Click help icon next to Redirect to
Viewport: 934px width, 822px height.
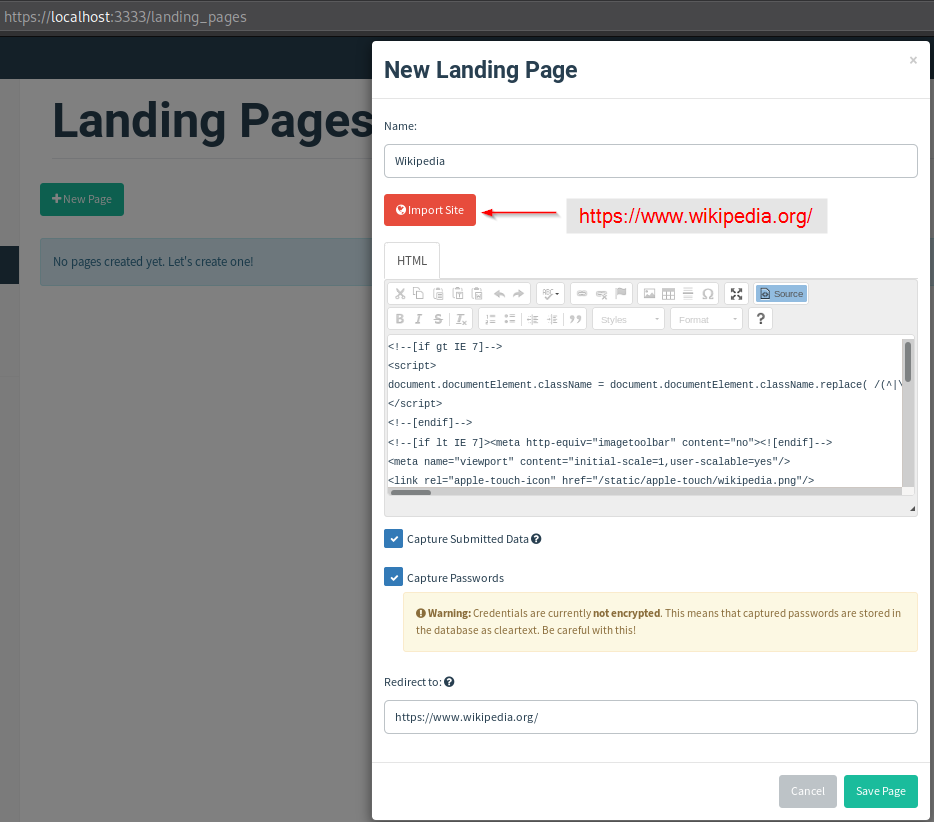click(449, 682)
